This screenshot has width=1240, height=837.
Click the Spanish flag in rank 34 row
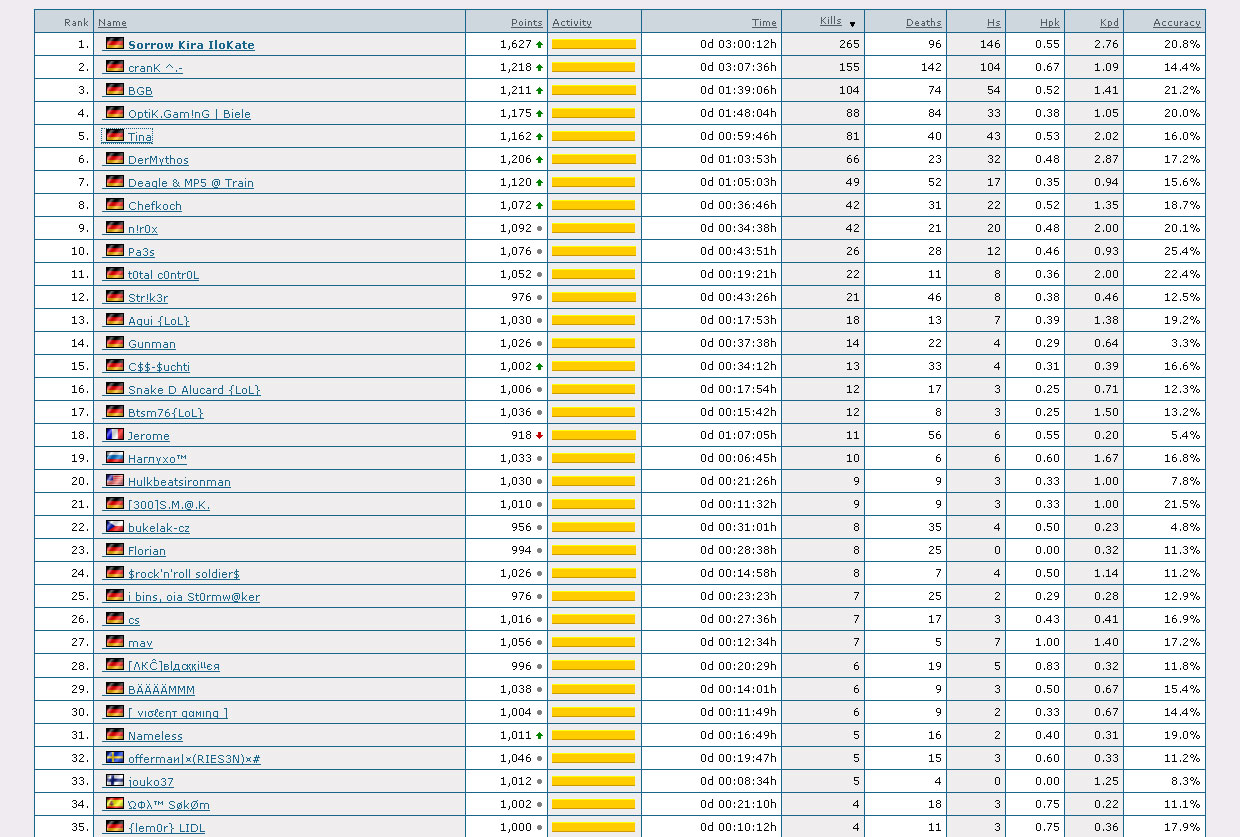pyautogui.click(x=114, y=804)
